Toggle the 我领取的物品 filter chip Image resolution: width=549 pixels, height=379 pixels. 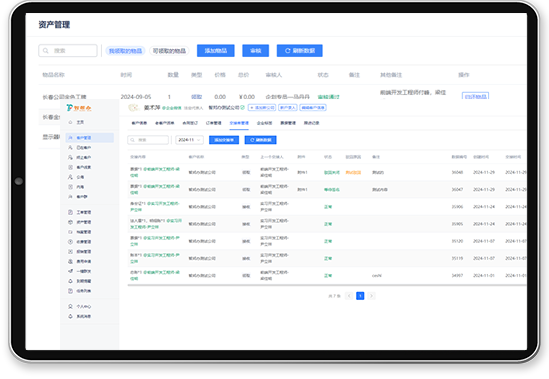(x=125, y=51)
